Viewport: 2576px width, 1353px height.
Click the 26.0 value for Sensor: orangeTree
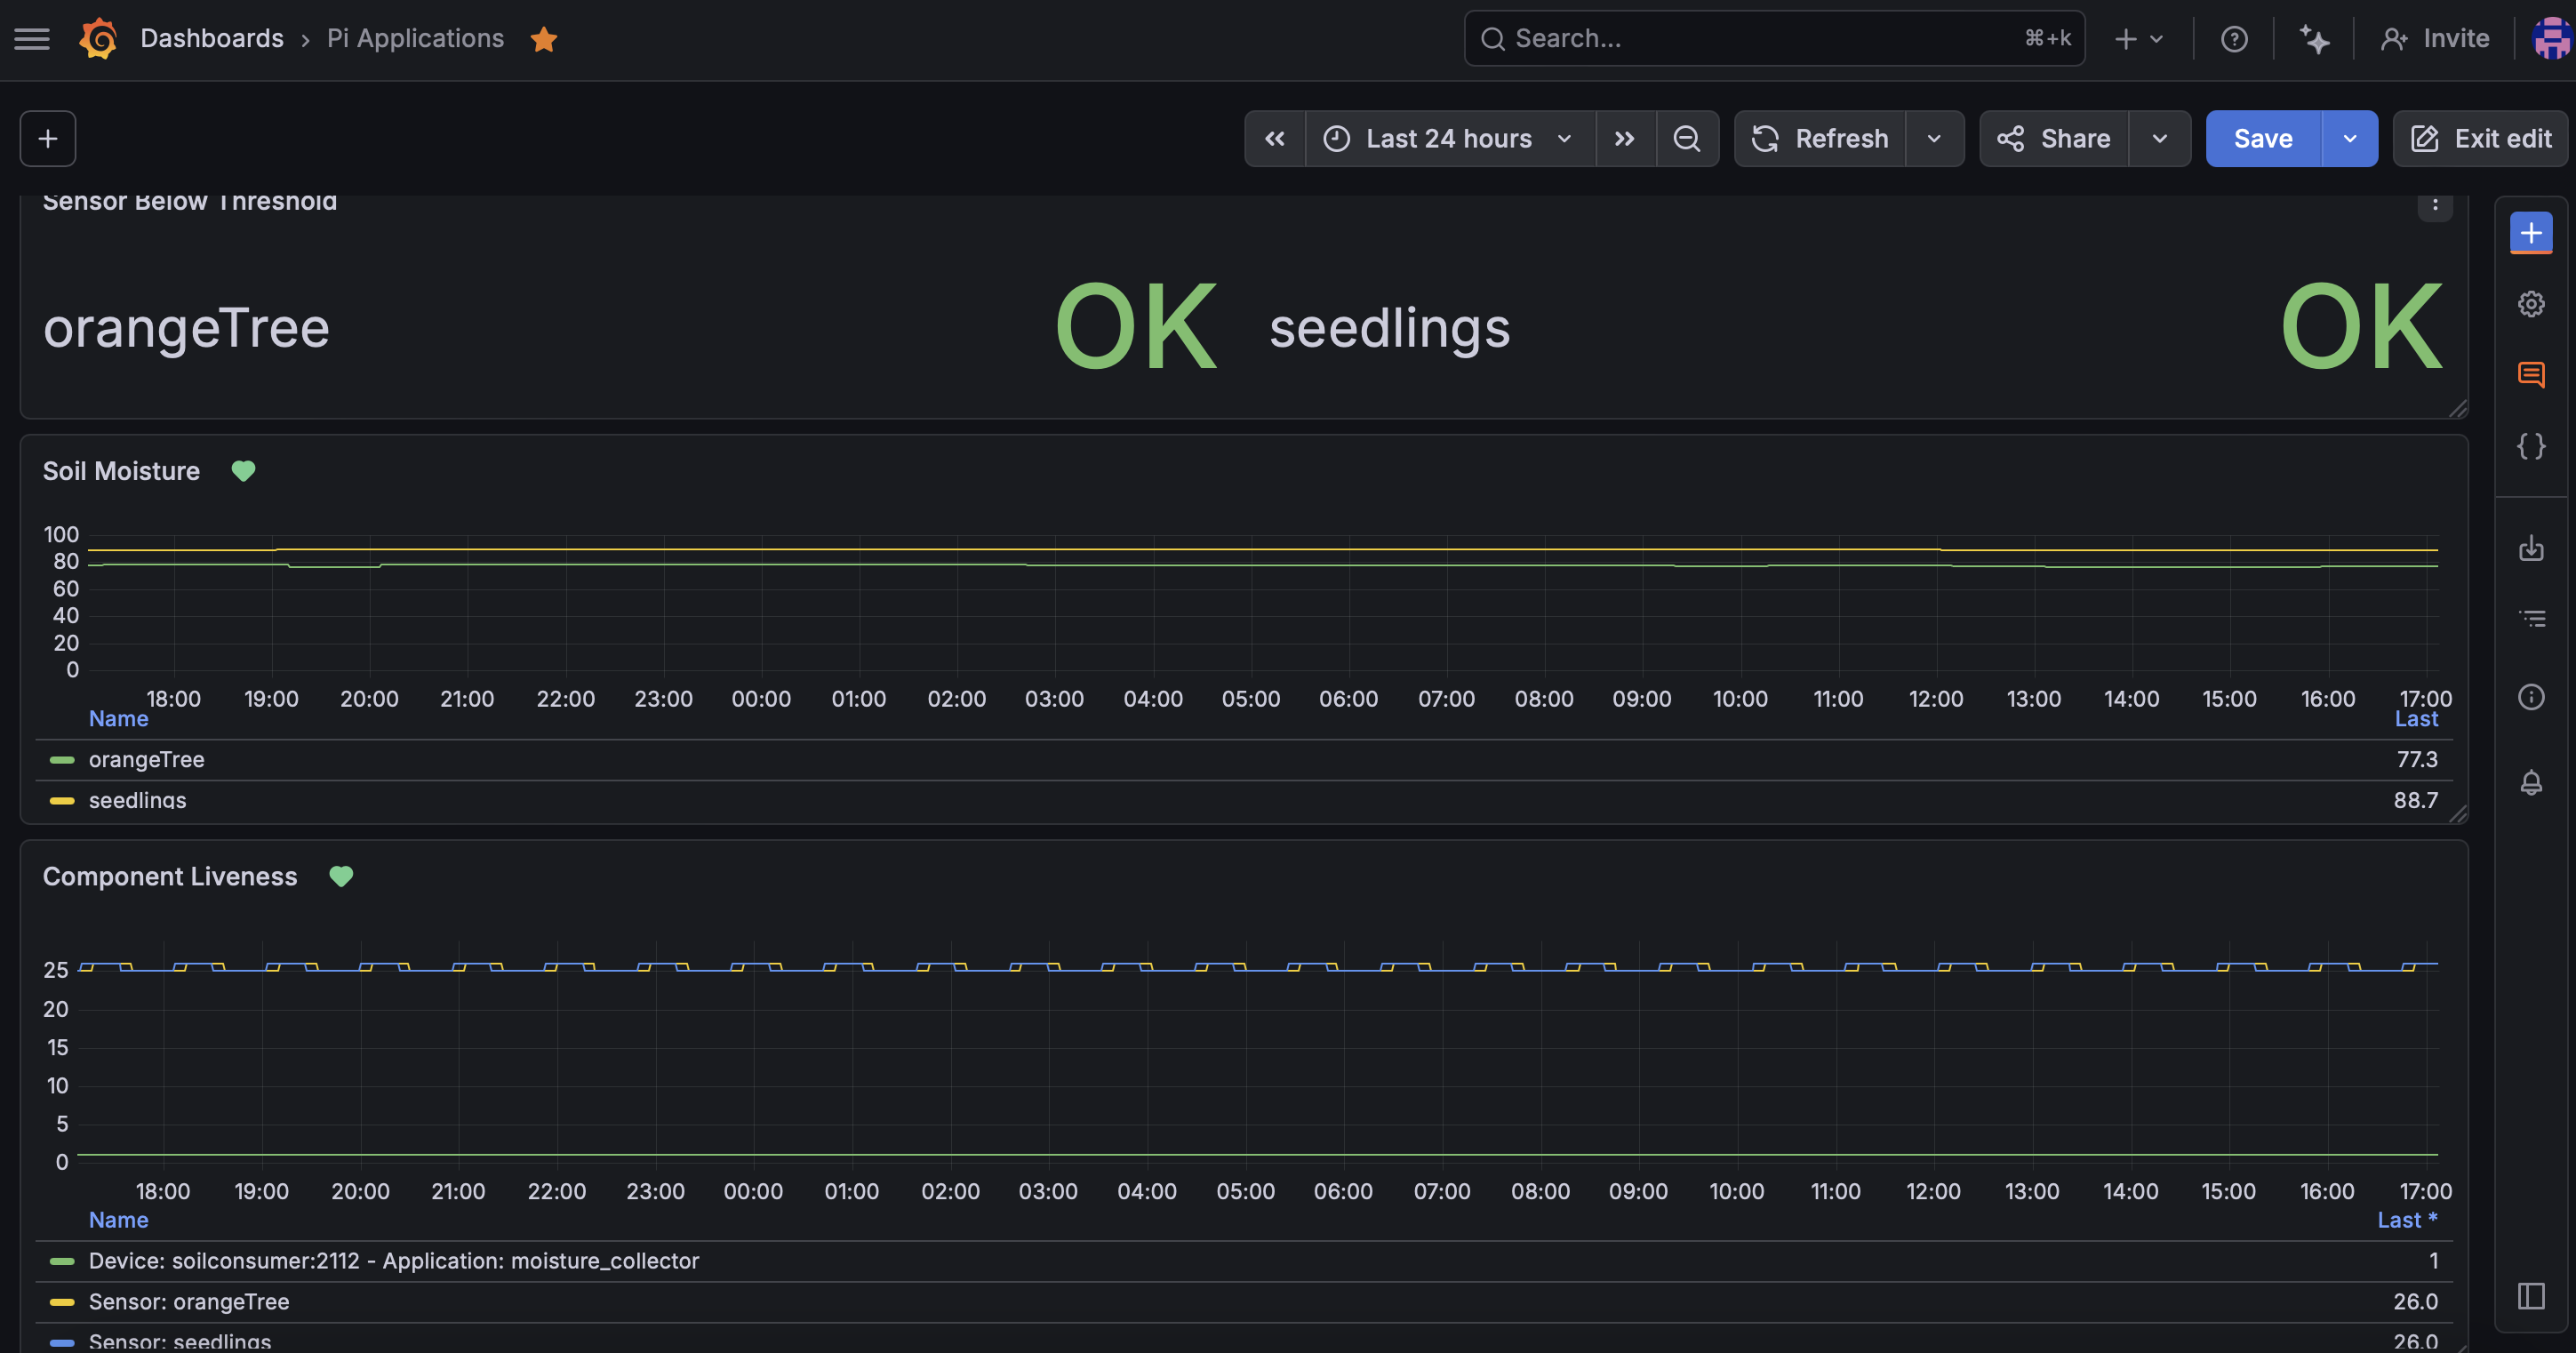(2416, 1302)
